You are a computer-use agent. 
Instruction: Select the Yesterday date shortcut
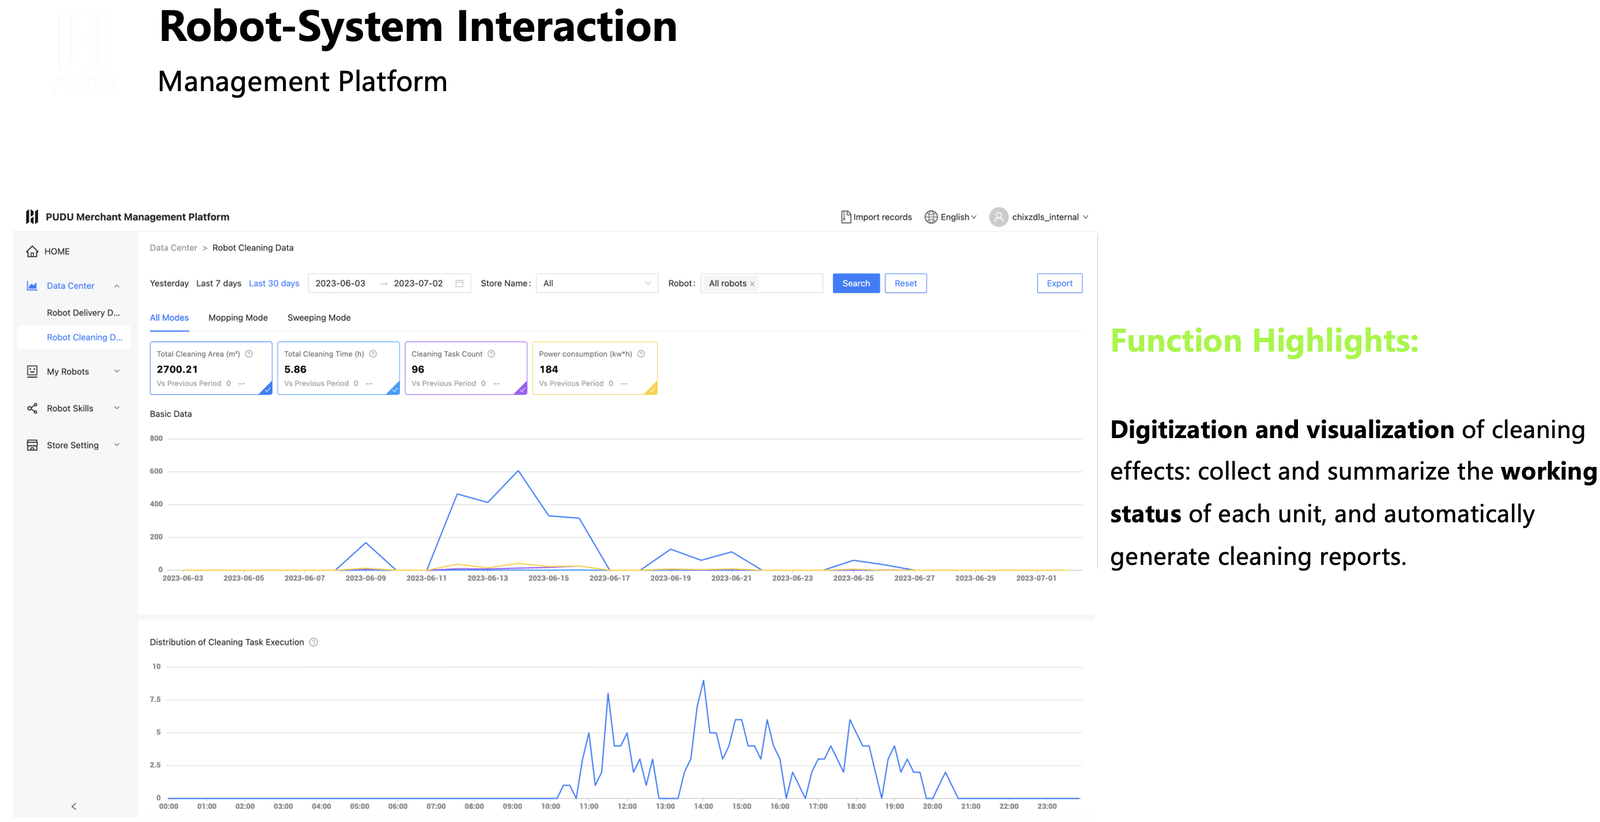tap(169, 284)
